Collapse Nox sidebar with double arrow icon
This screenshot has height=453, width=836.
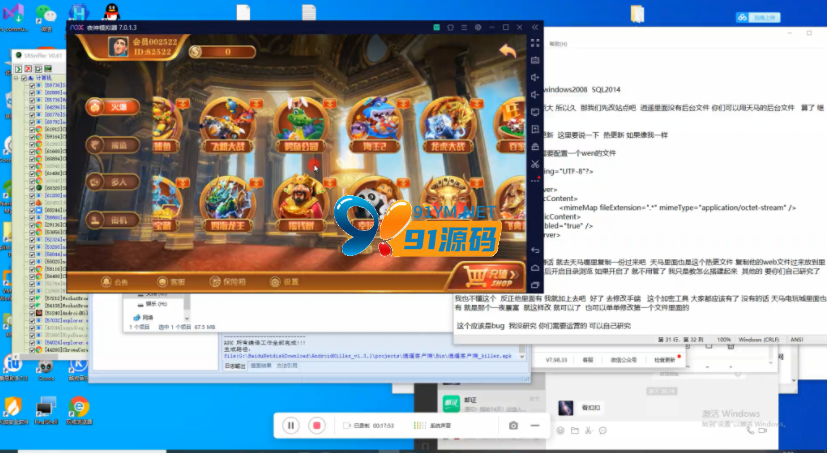(x=535, y=27)
